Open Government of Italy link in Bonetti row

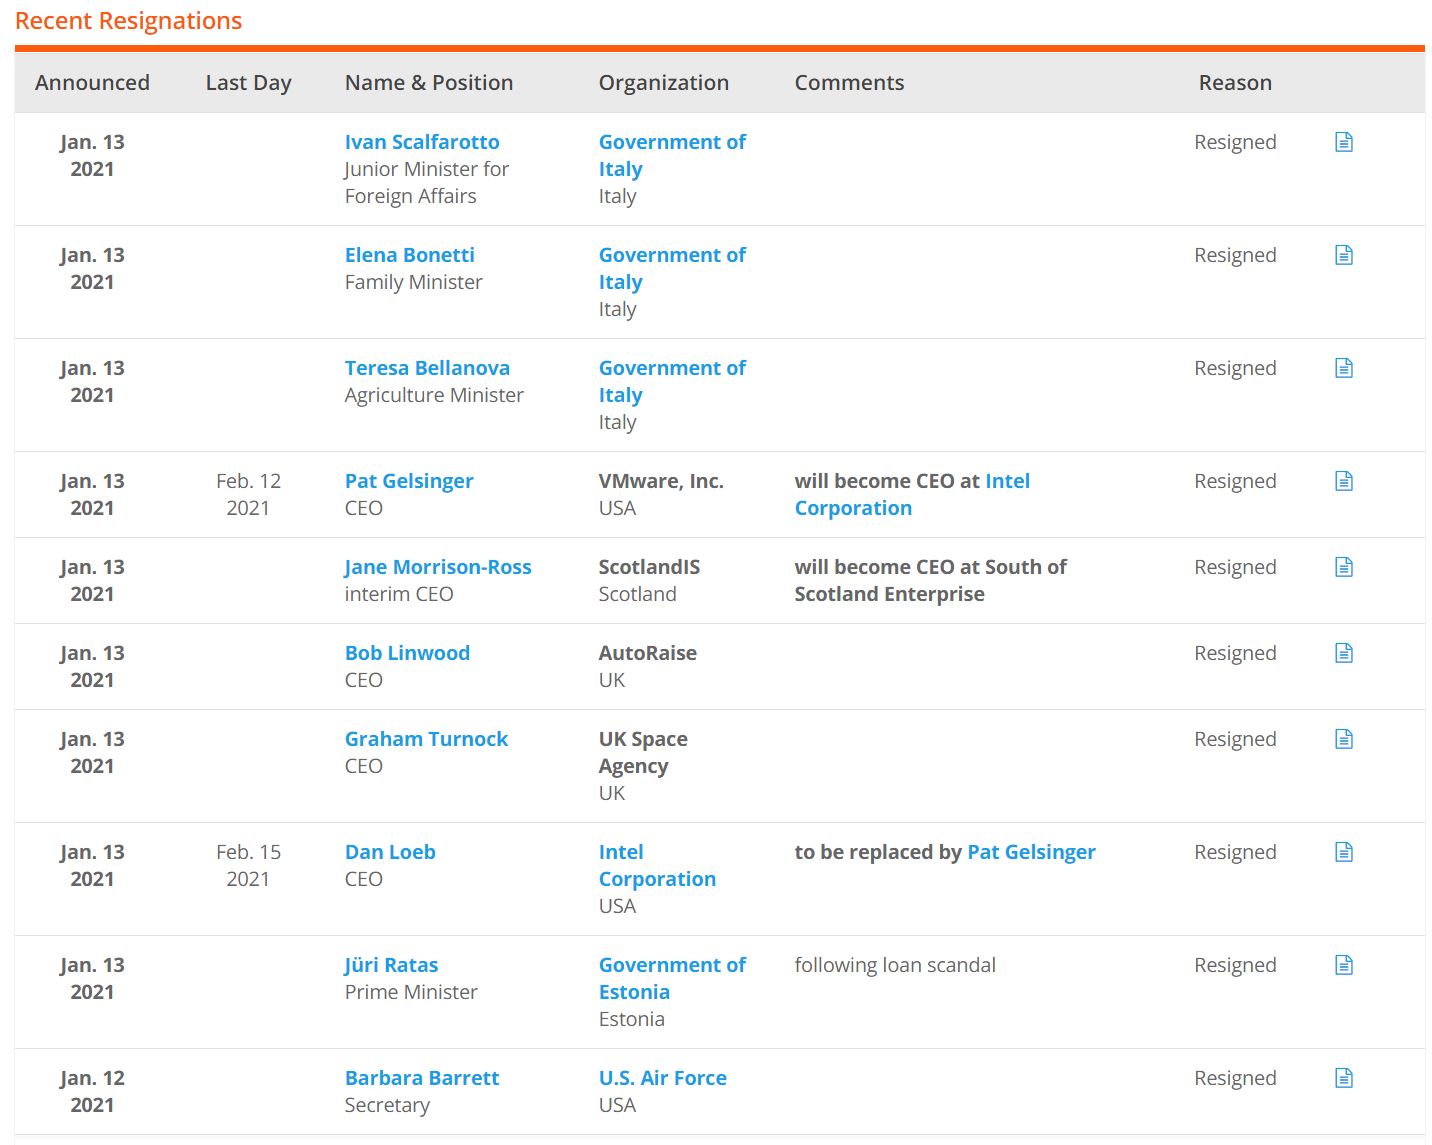tap(672, 268)
